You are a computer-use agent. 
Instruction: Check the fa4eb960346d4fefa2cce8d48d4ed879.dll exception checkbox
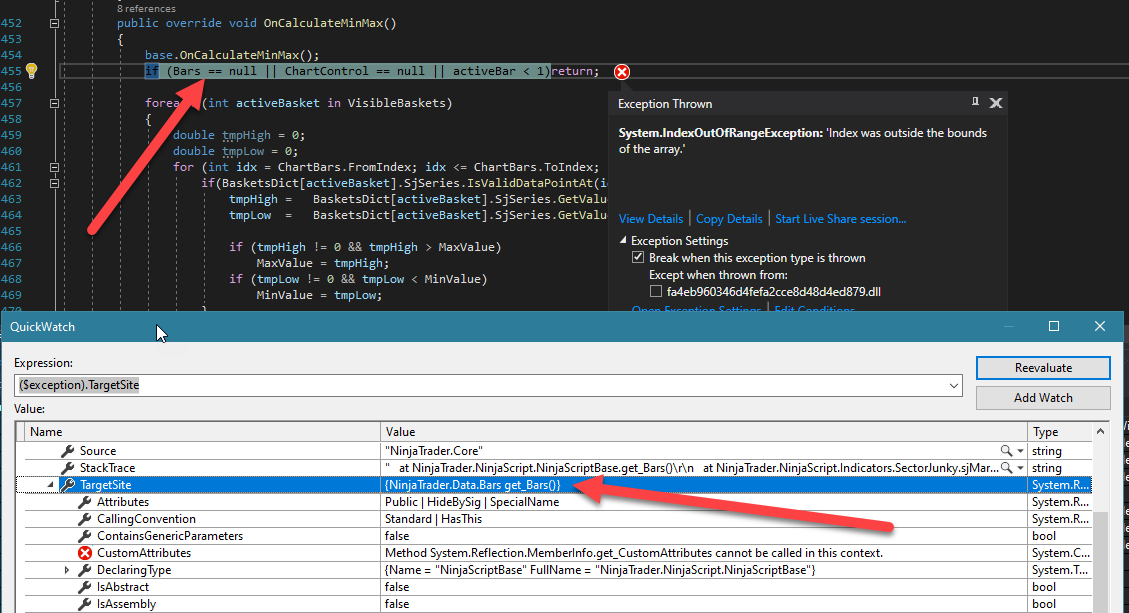pos(656,292)
